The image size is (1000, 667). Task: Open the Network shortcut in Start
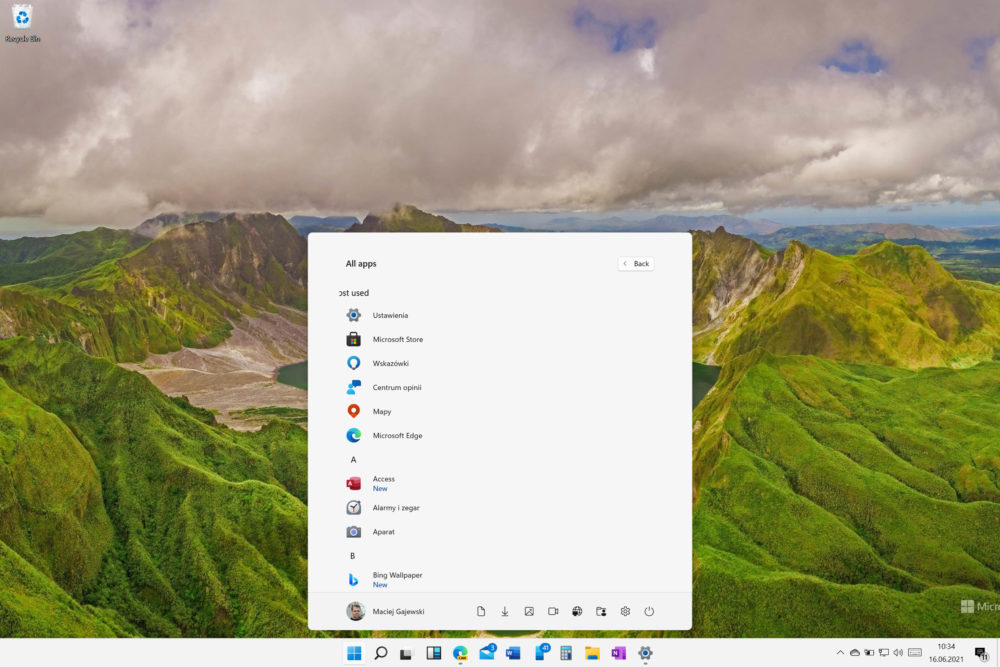pyautogui.click(x=577, y=612)
